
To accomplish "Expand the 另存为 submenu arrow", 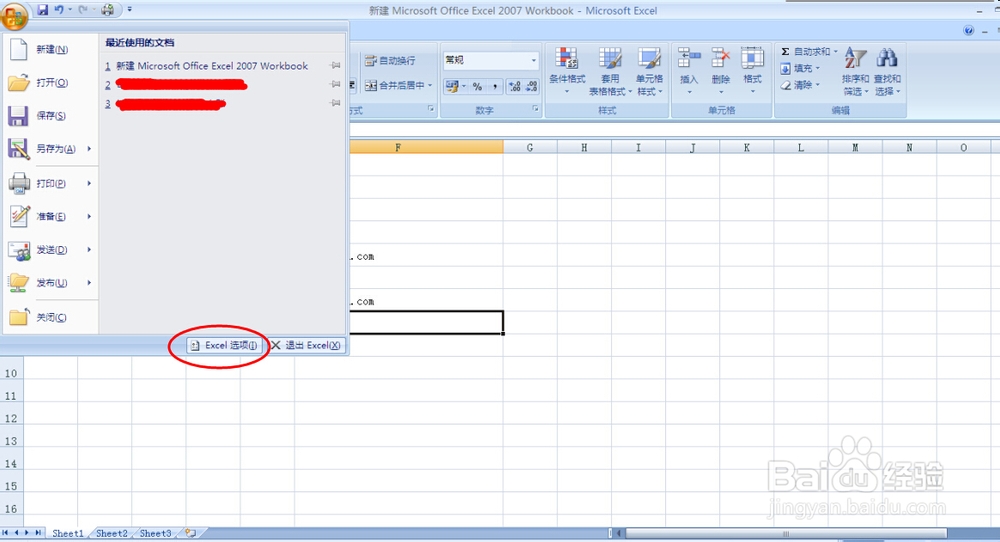I will [x=89, y=149].
